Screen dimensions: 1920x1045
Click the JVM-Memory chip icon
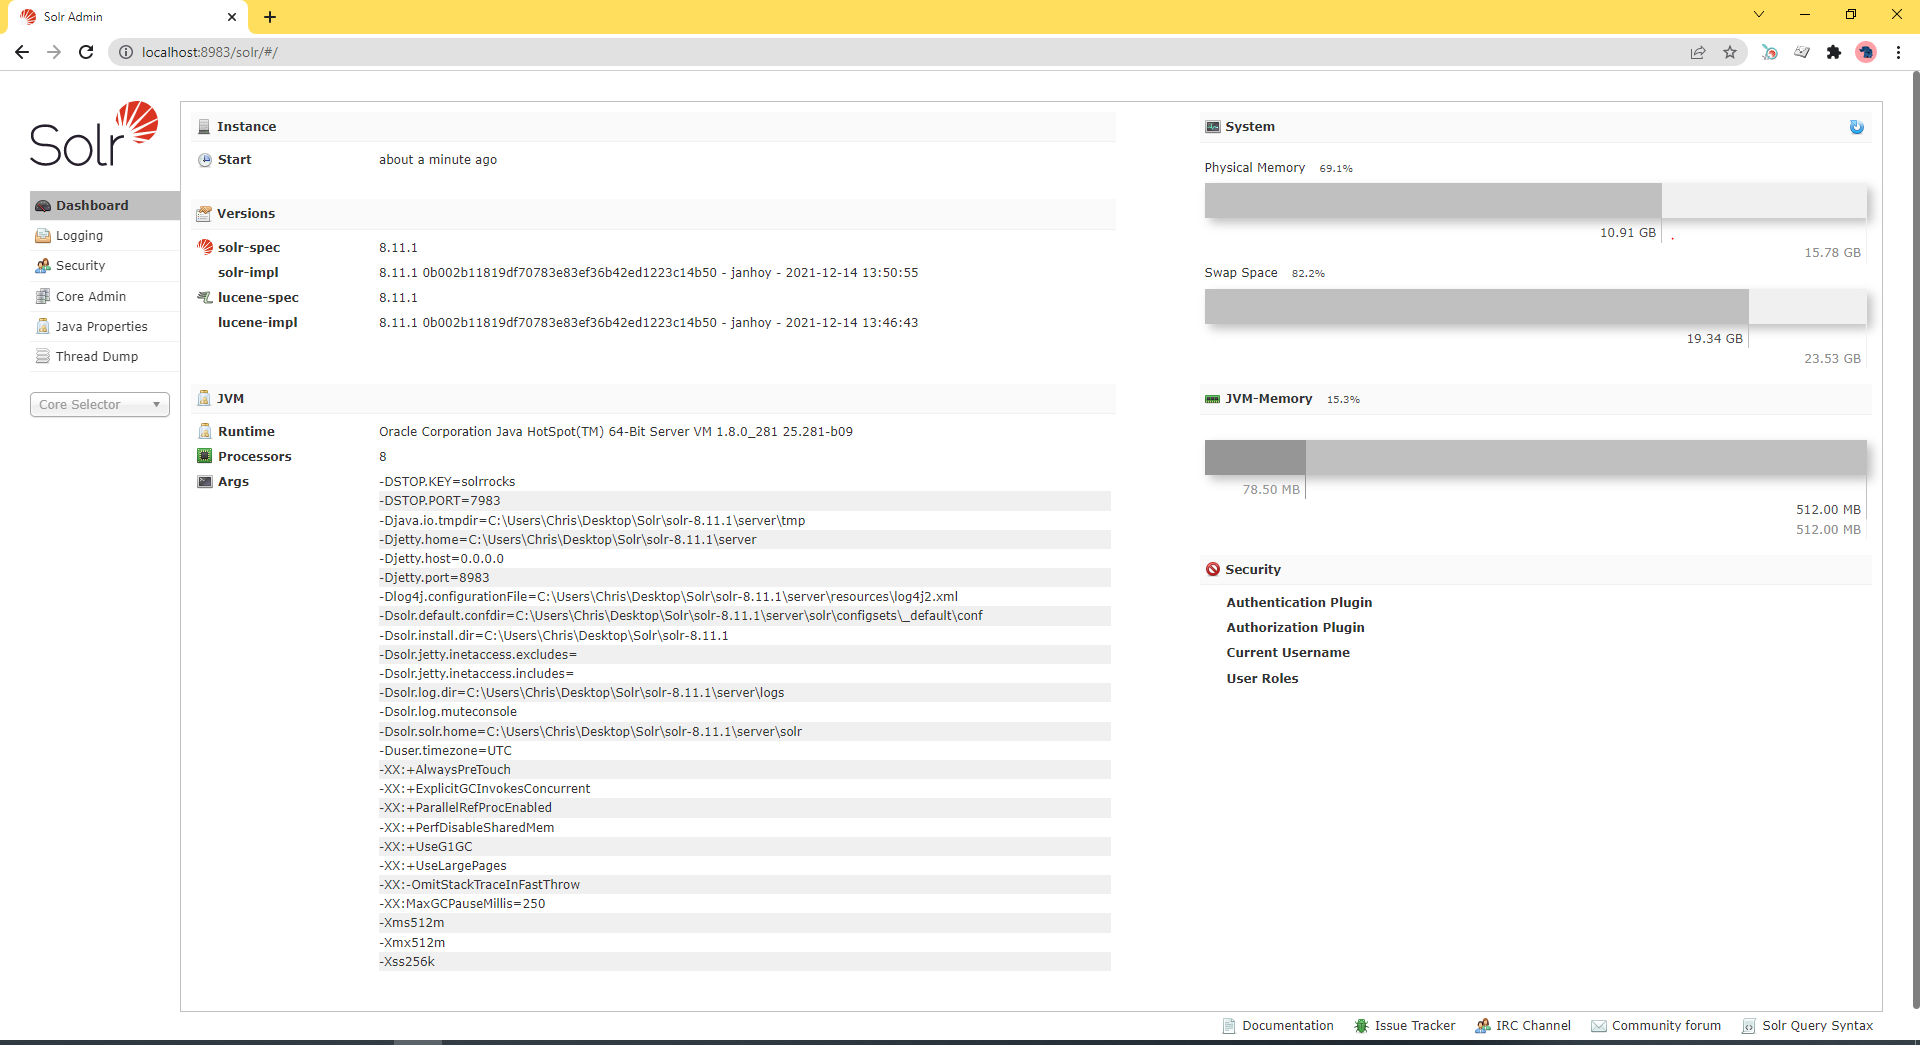click(x=1213, y=399)
